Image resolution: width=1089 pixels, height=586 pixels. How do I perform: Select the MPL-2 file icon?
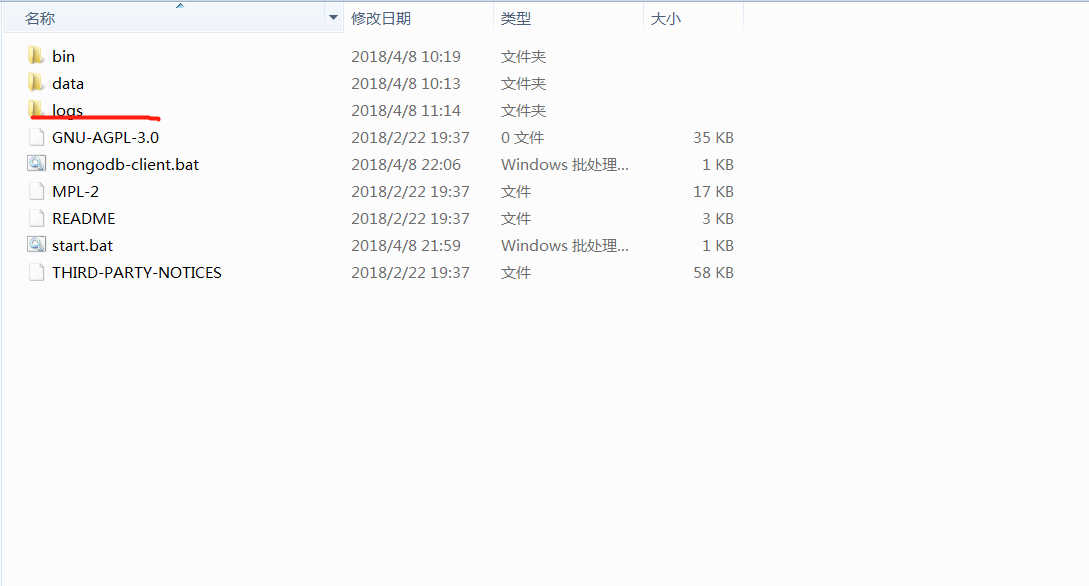[x=36, y=191]
